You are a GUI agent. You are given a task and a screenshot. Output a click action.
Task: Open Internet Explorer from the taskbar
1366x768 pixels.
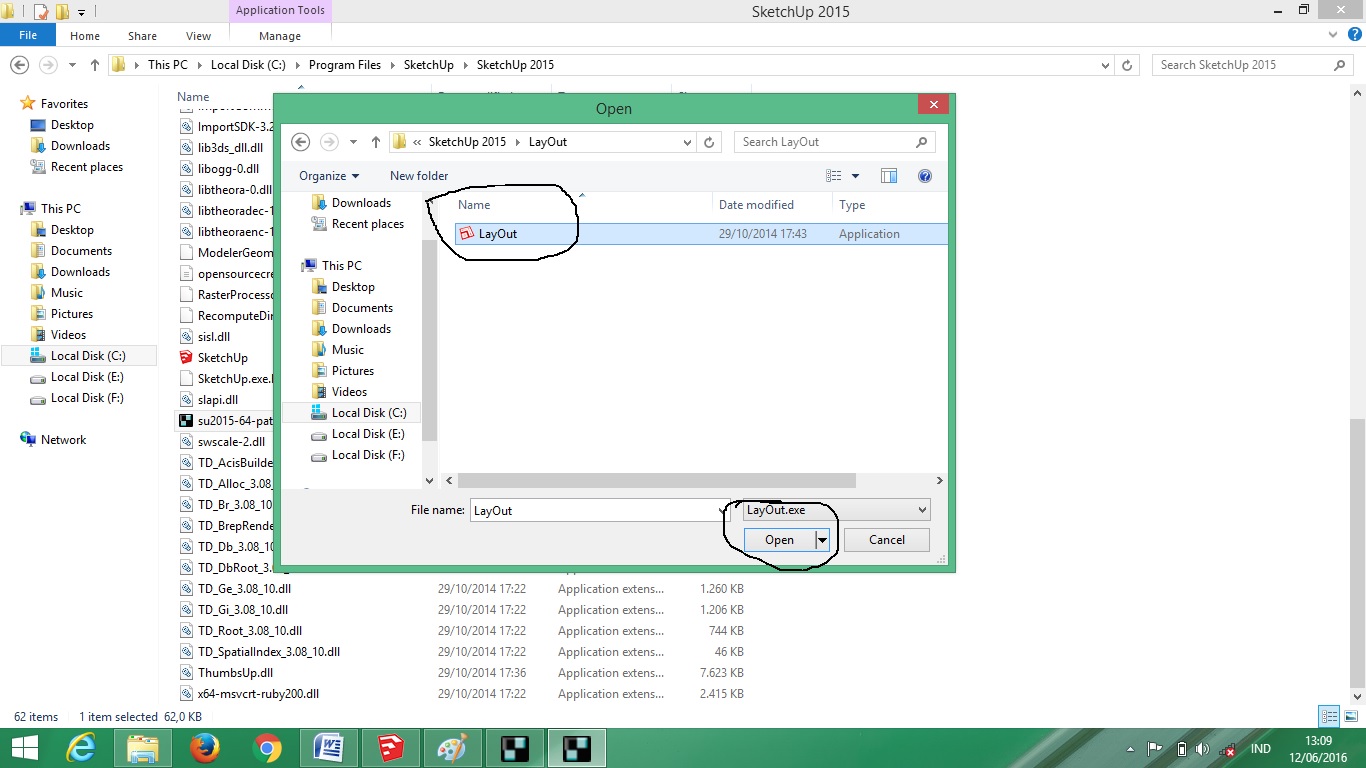[81, 748]
